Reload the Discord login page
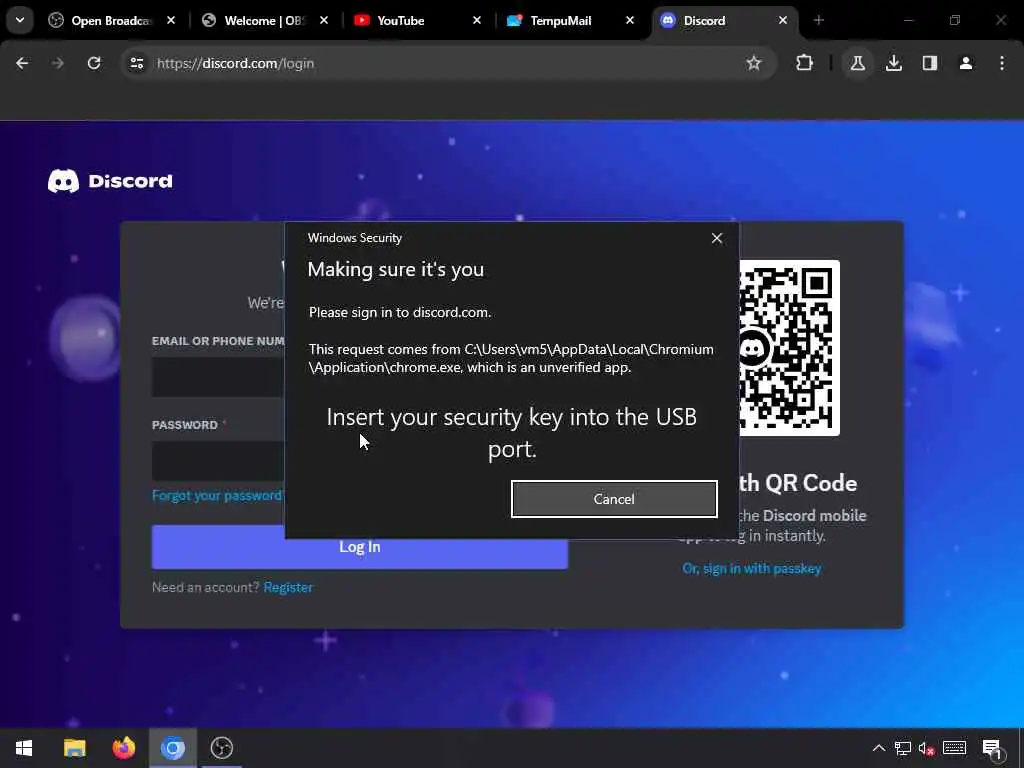 (94, 63)
